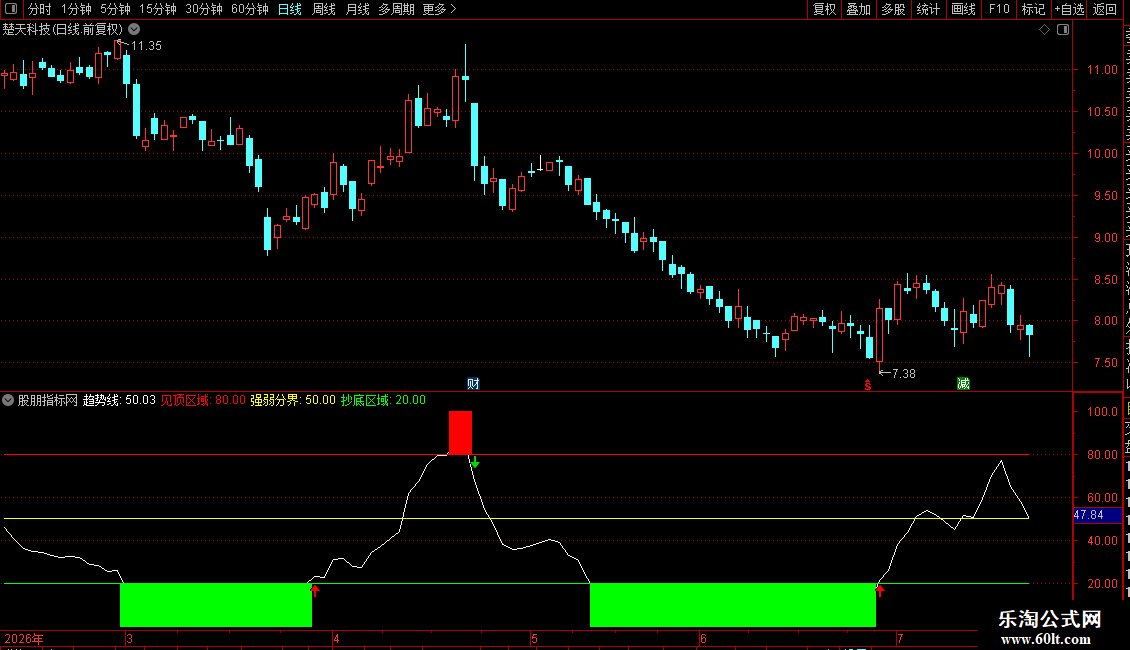The width and height of the screenshot is (1130, 650).
Task: Select the 60分钟 period
Action: [x=250, y=9]
